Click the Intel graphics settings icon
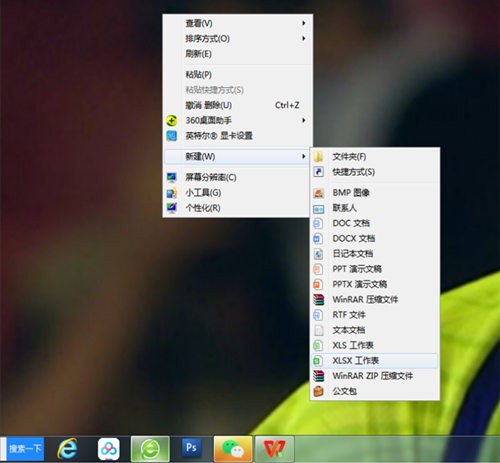Viewport: 500px width, 463px height. pyautogui.click(x=172, y=136)
